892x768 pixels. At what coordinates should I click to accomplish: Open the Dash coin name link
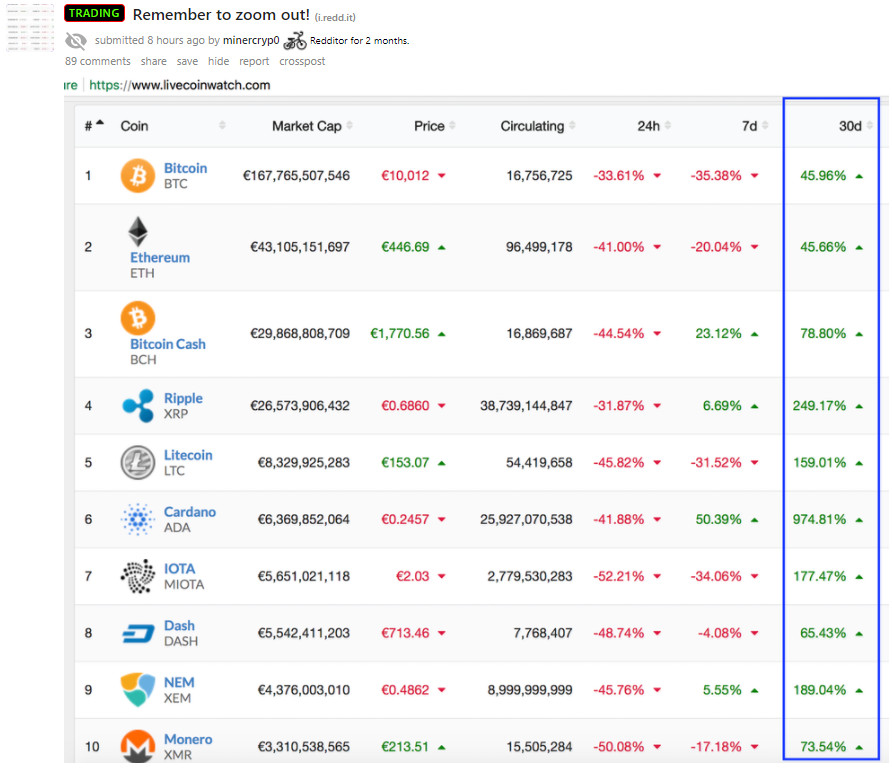coord(179,625)
